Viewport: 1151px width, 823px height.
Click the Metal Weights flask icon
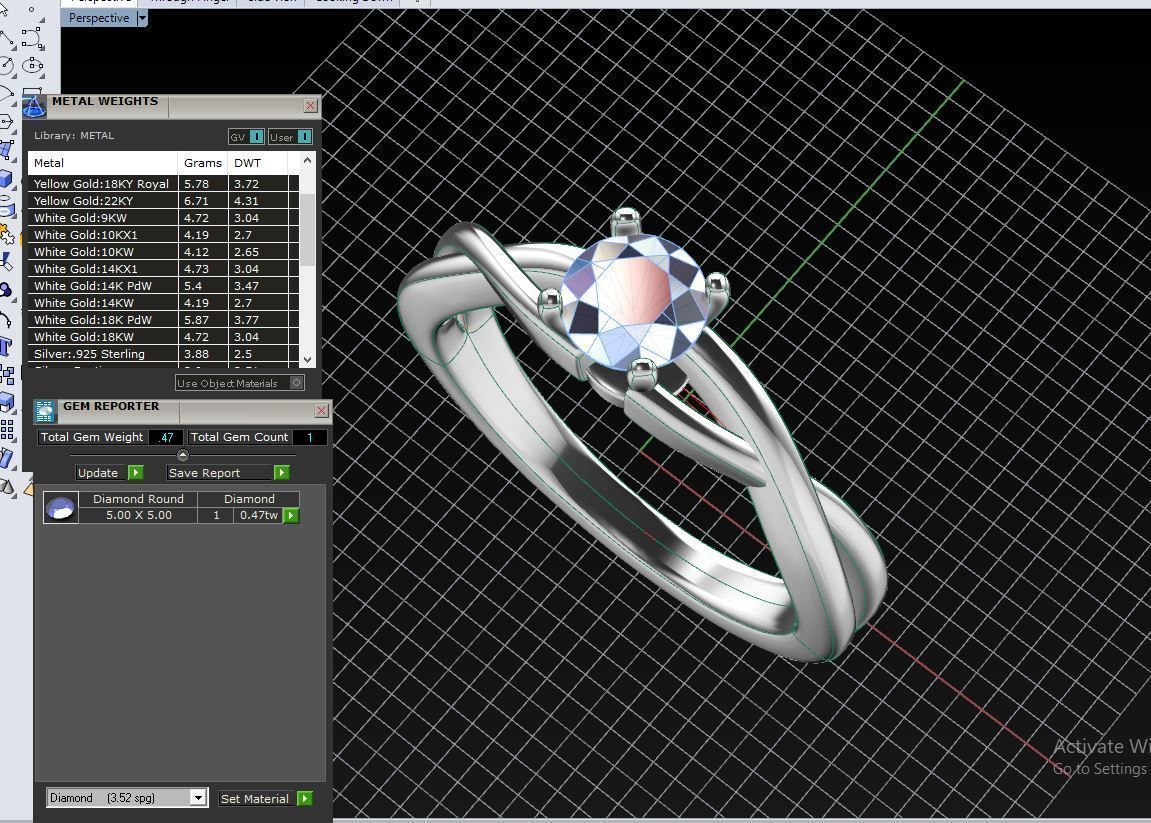(x=34, y=106)
